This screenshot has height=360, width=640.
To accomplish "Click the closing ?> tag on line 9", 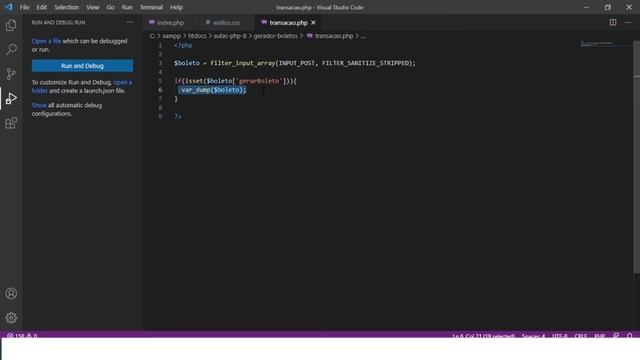I will (178, 117).
